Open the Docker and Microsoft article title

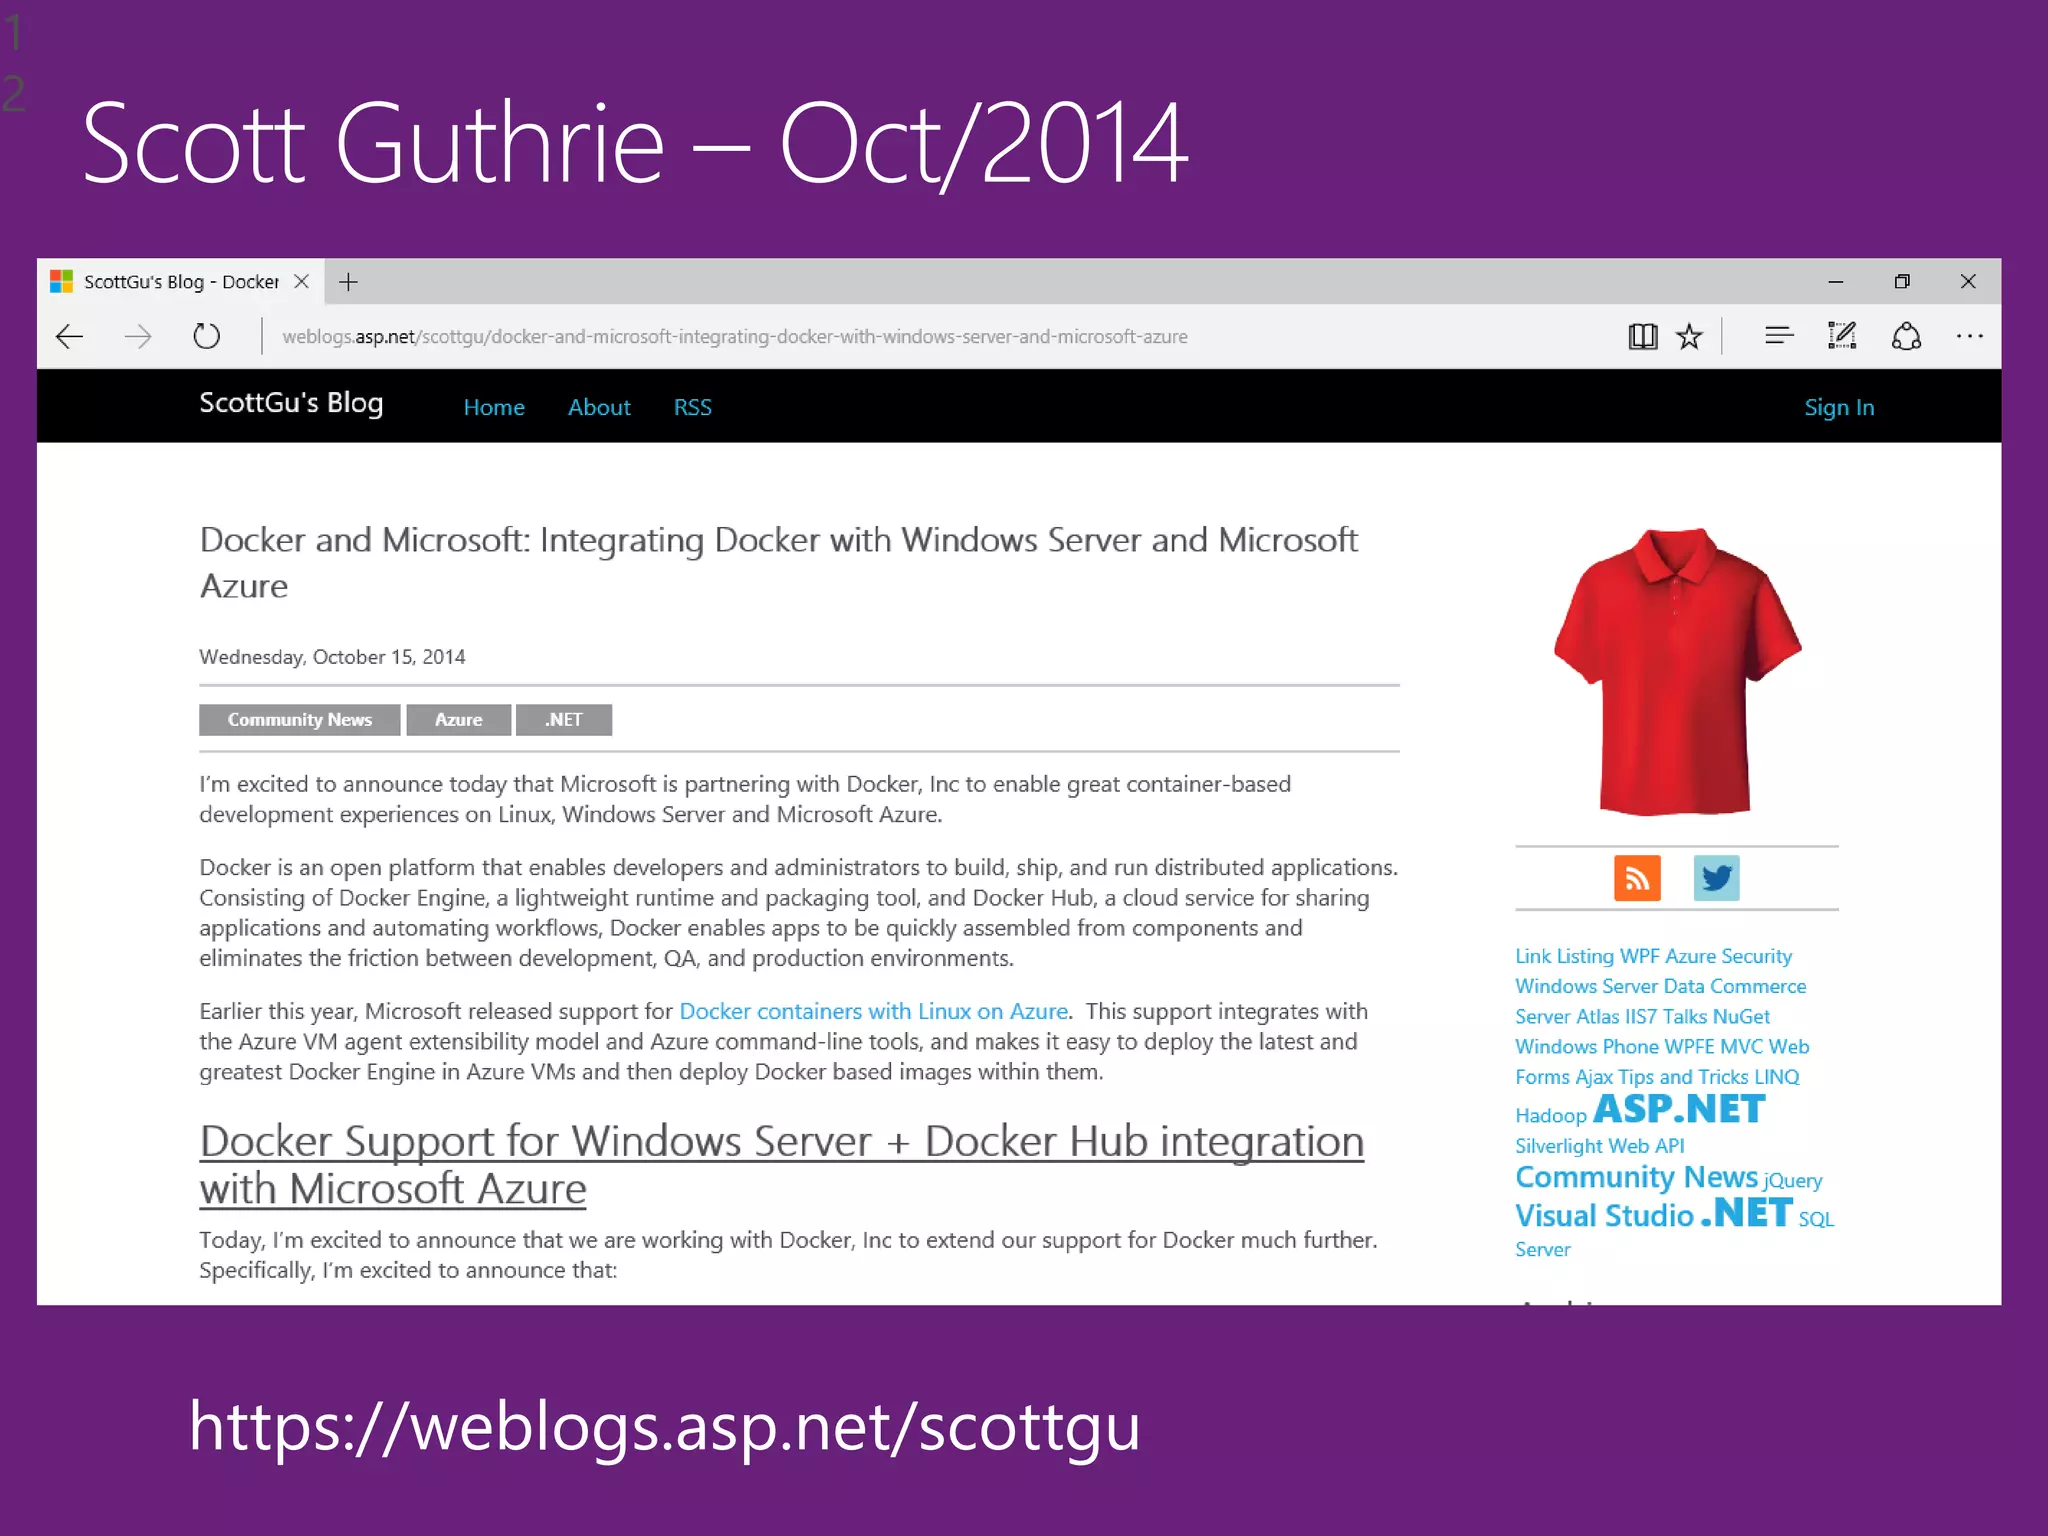[778, 562]
